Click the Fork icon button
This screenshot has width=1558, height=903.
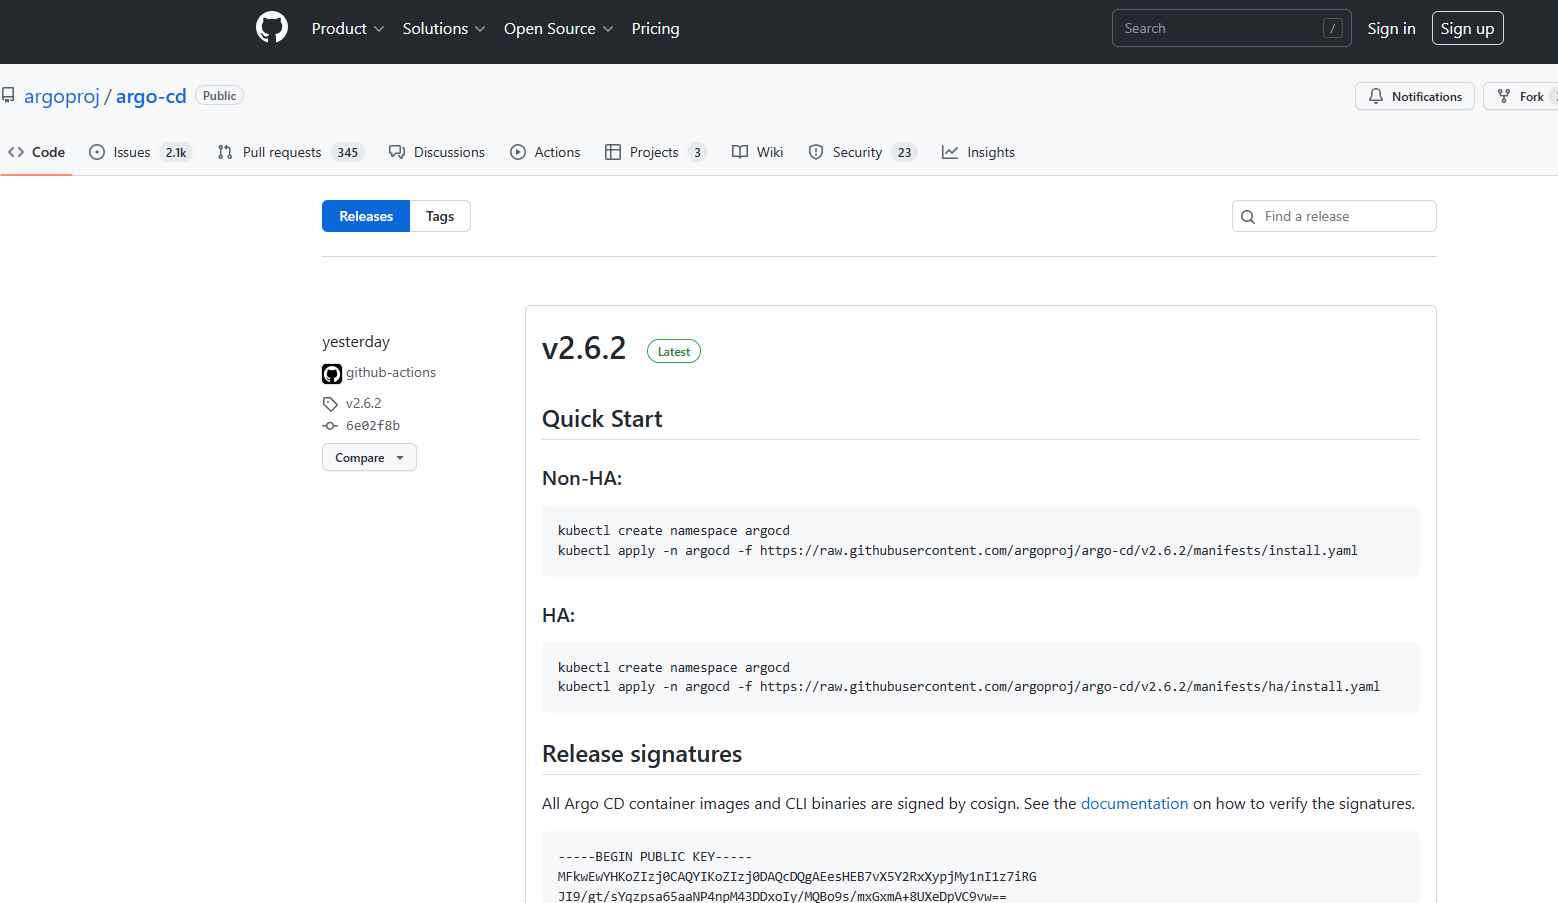tap(1504, 96)
